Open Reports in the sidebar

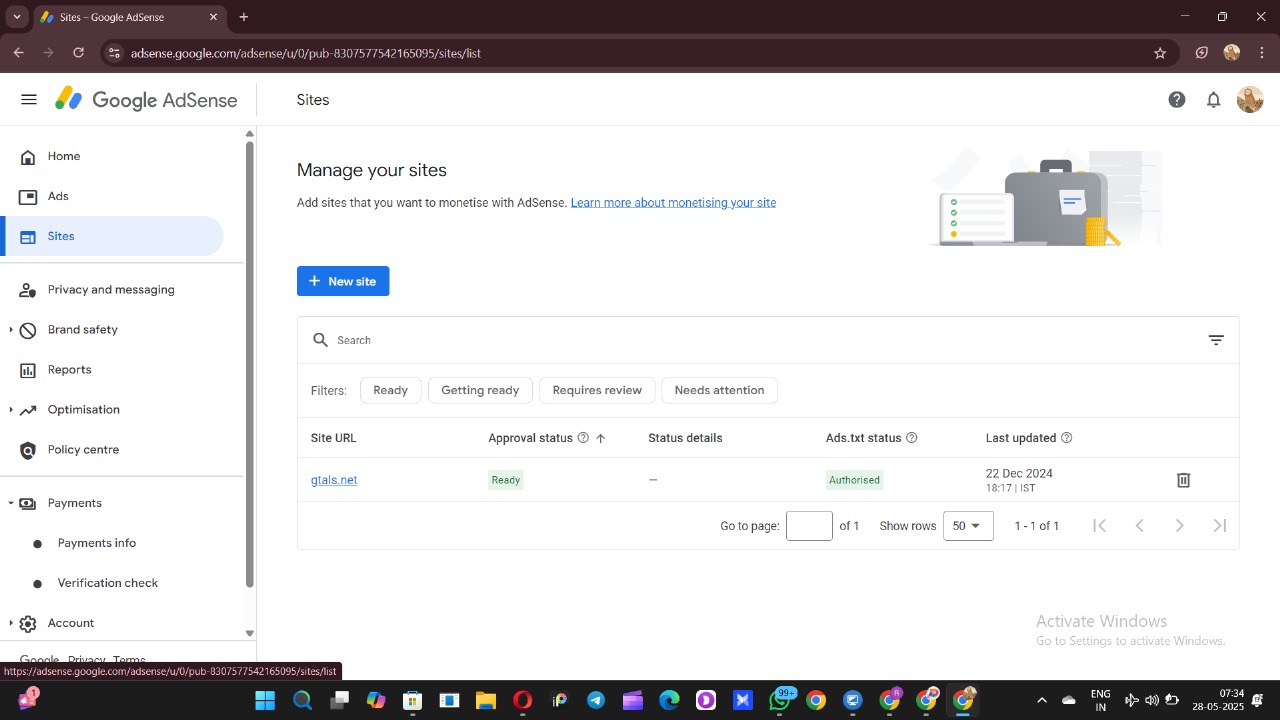coord(112,370)
